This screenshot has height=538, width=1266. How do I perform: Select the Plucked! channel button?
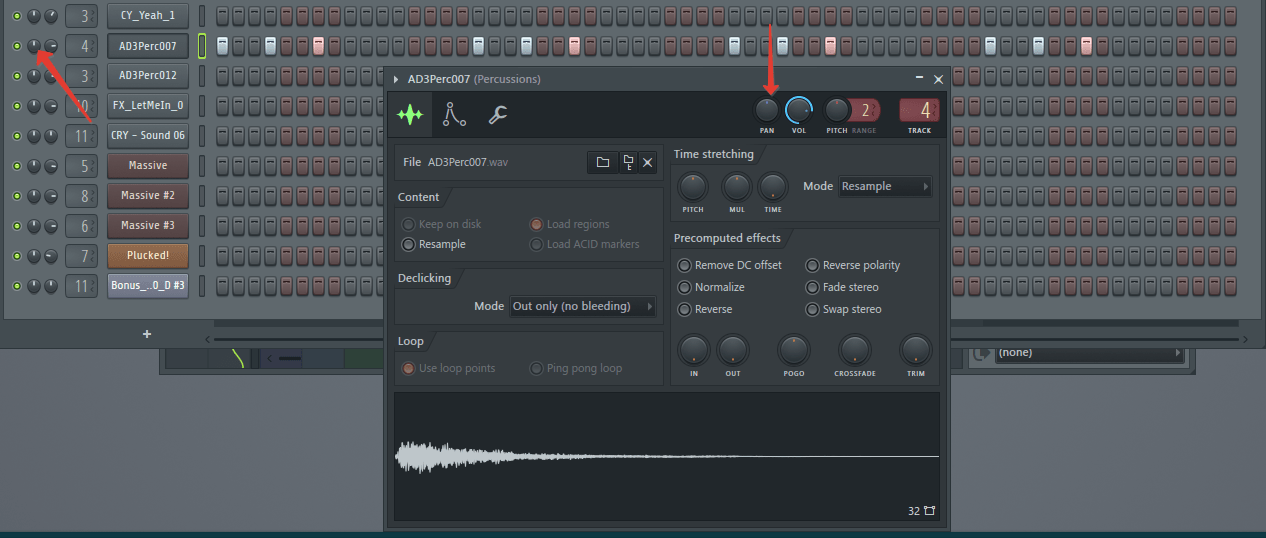[148, 255]
